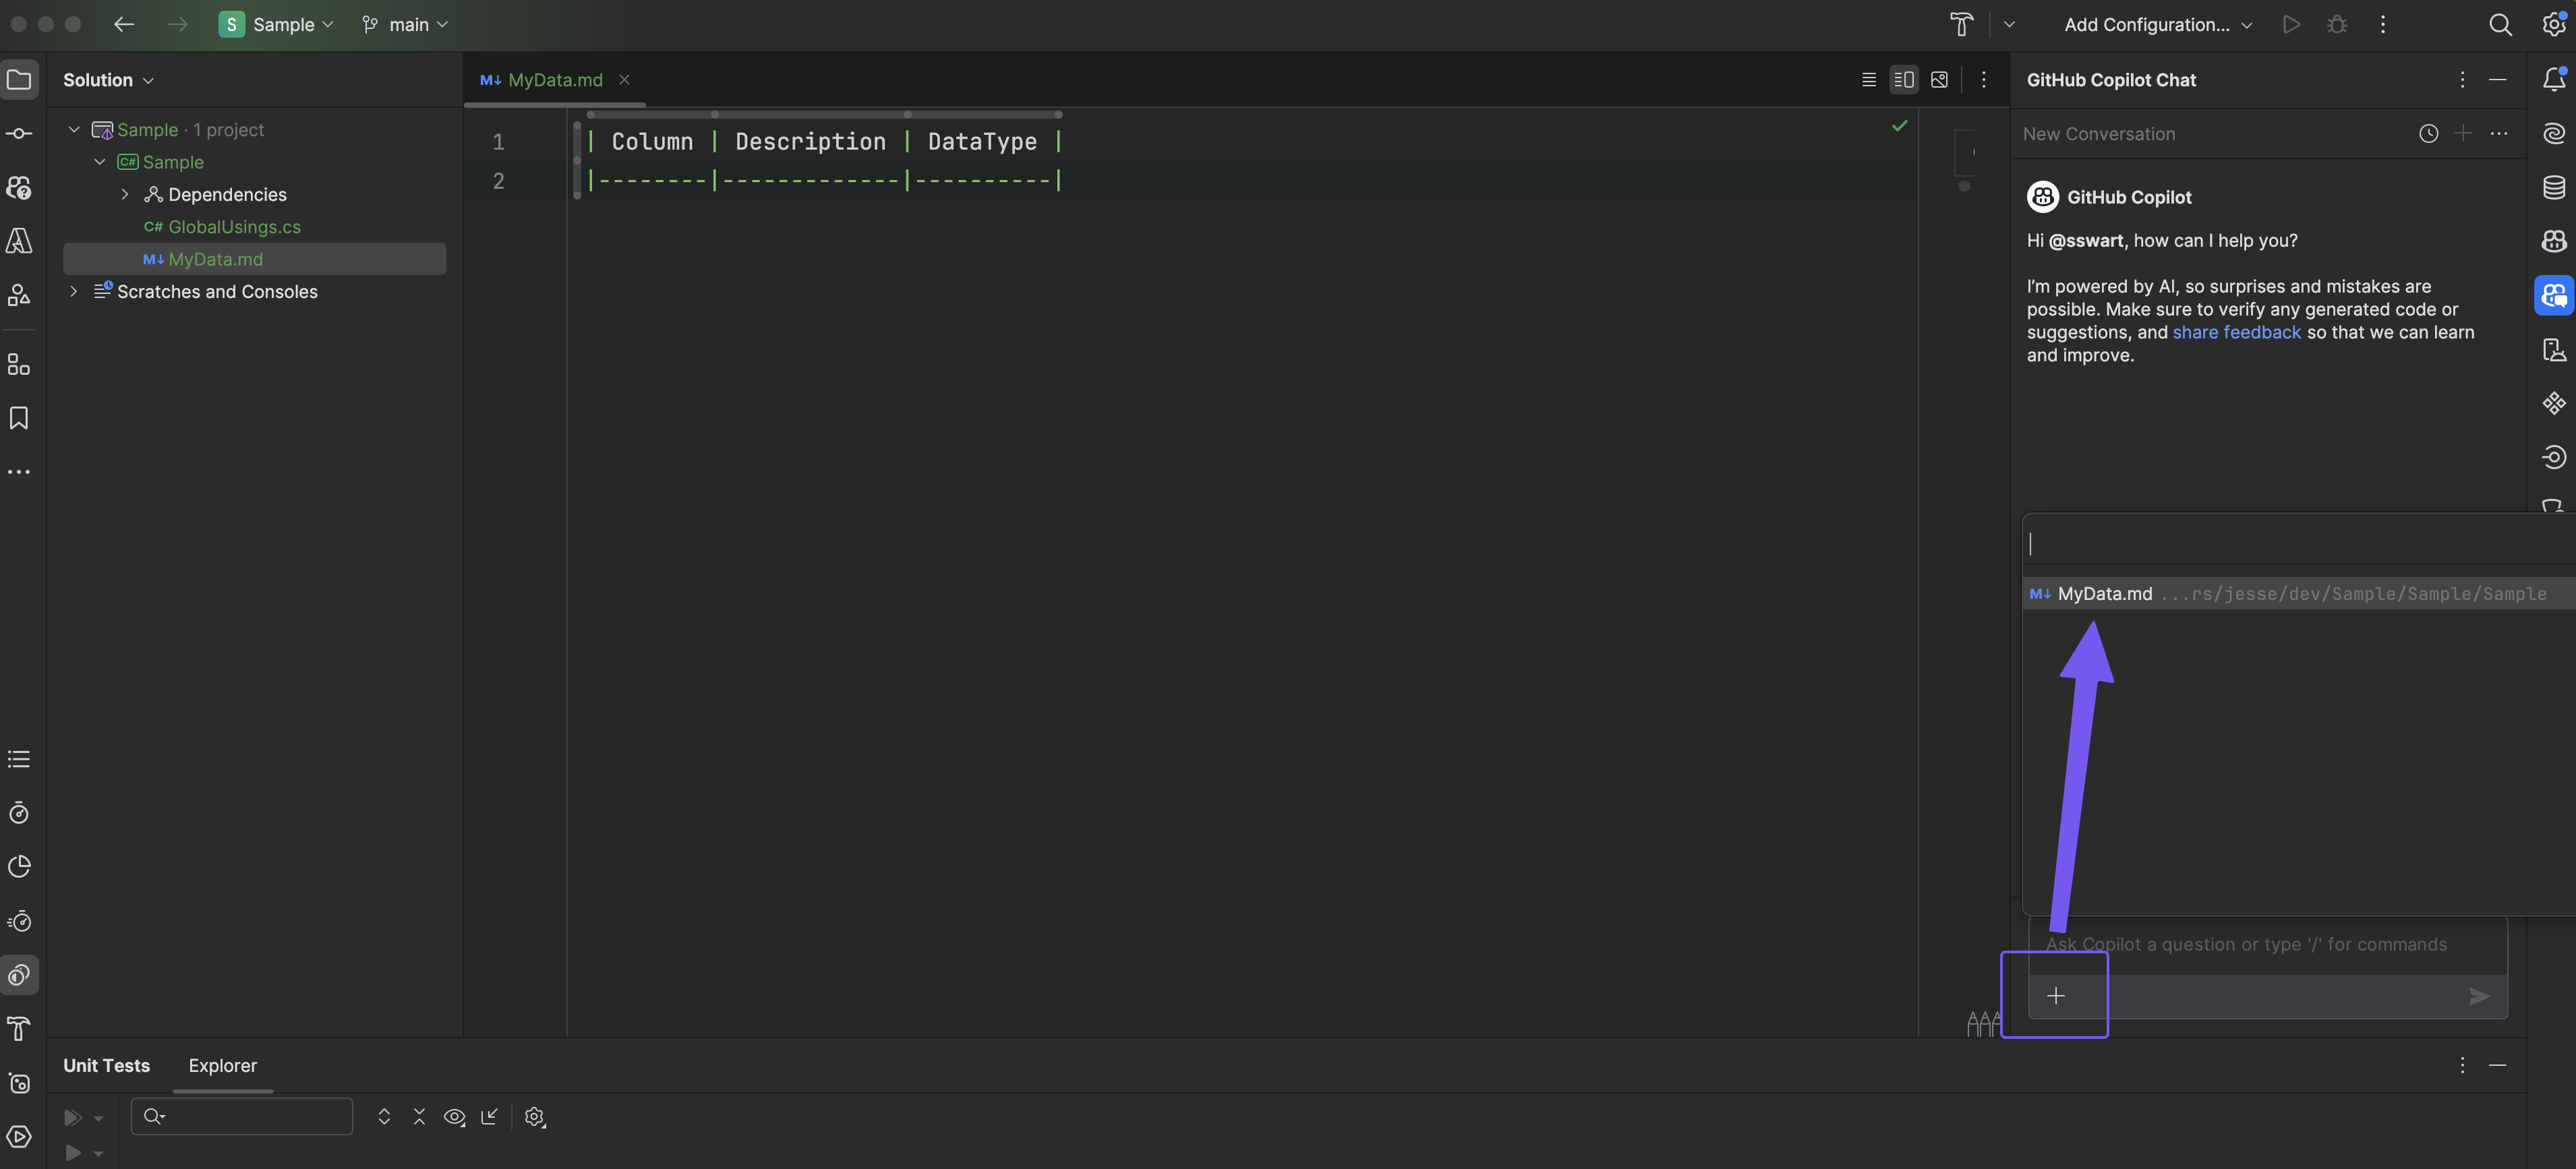Click the Unit Tests search field

[x=242, y=1117]
